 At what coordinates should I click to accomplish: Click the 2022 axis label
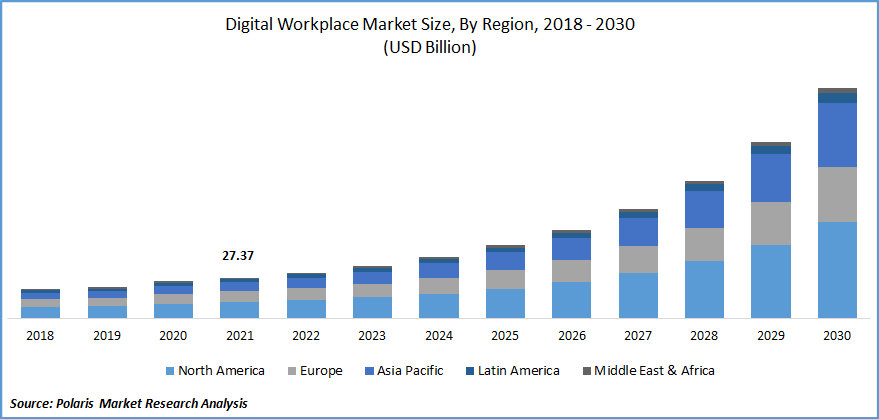[306, 336]
